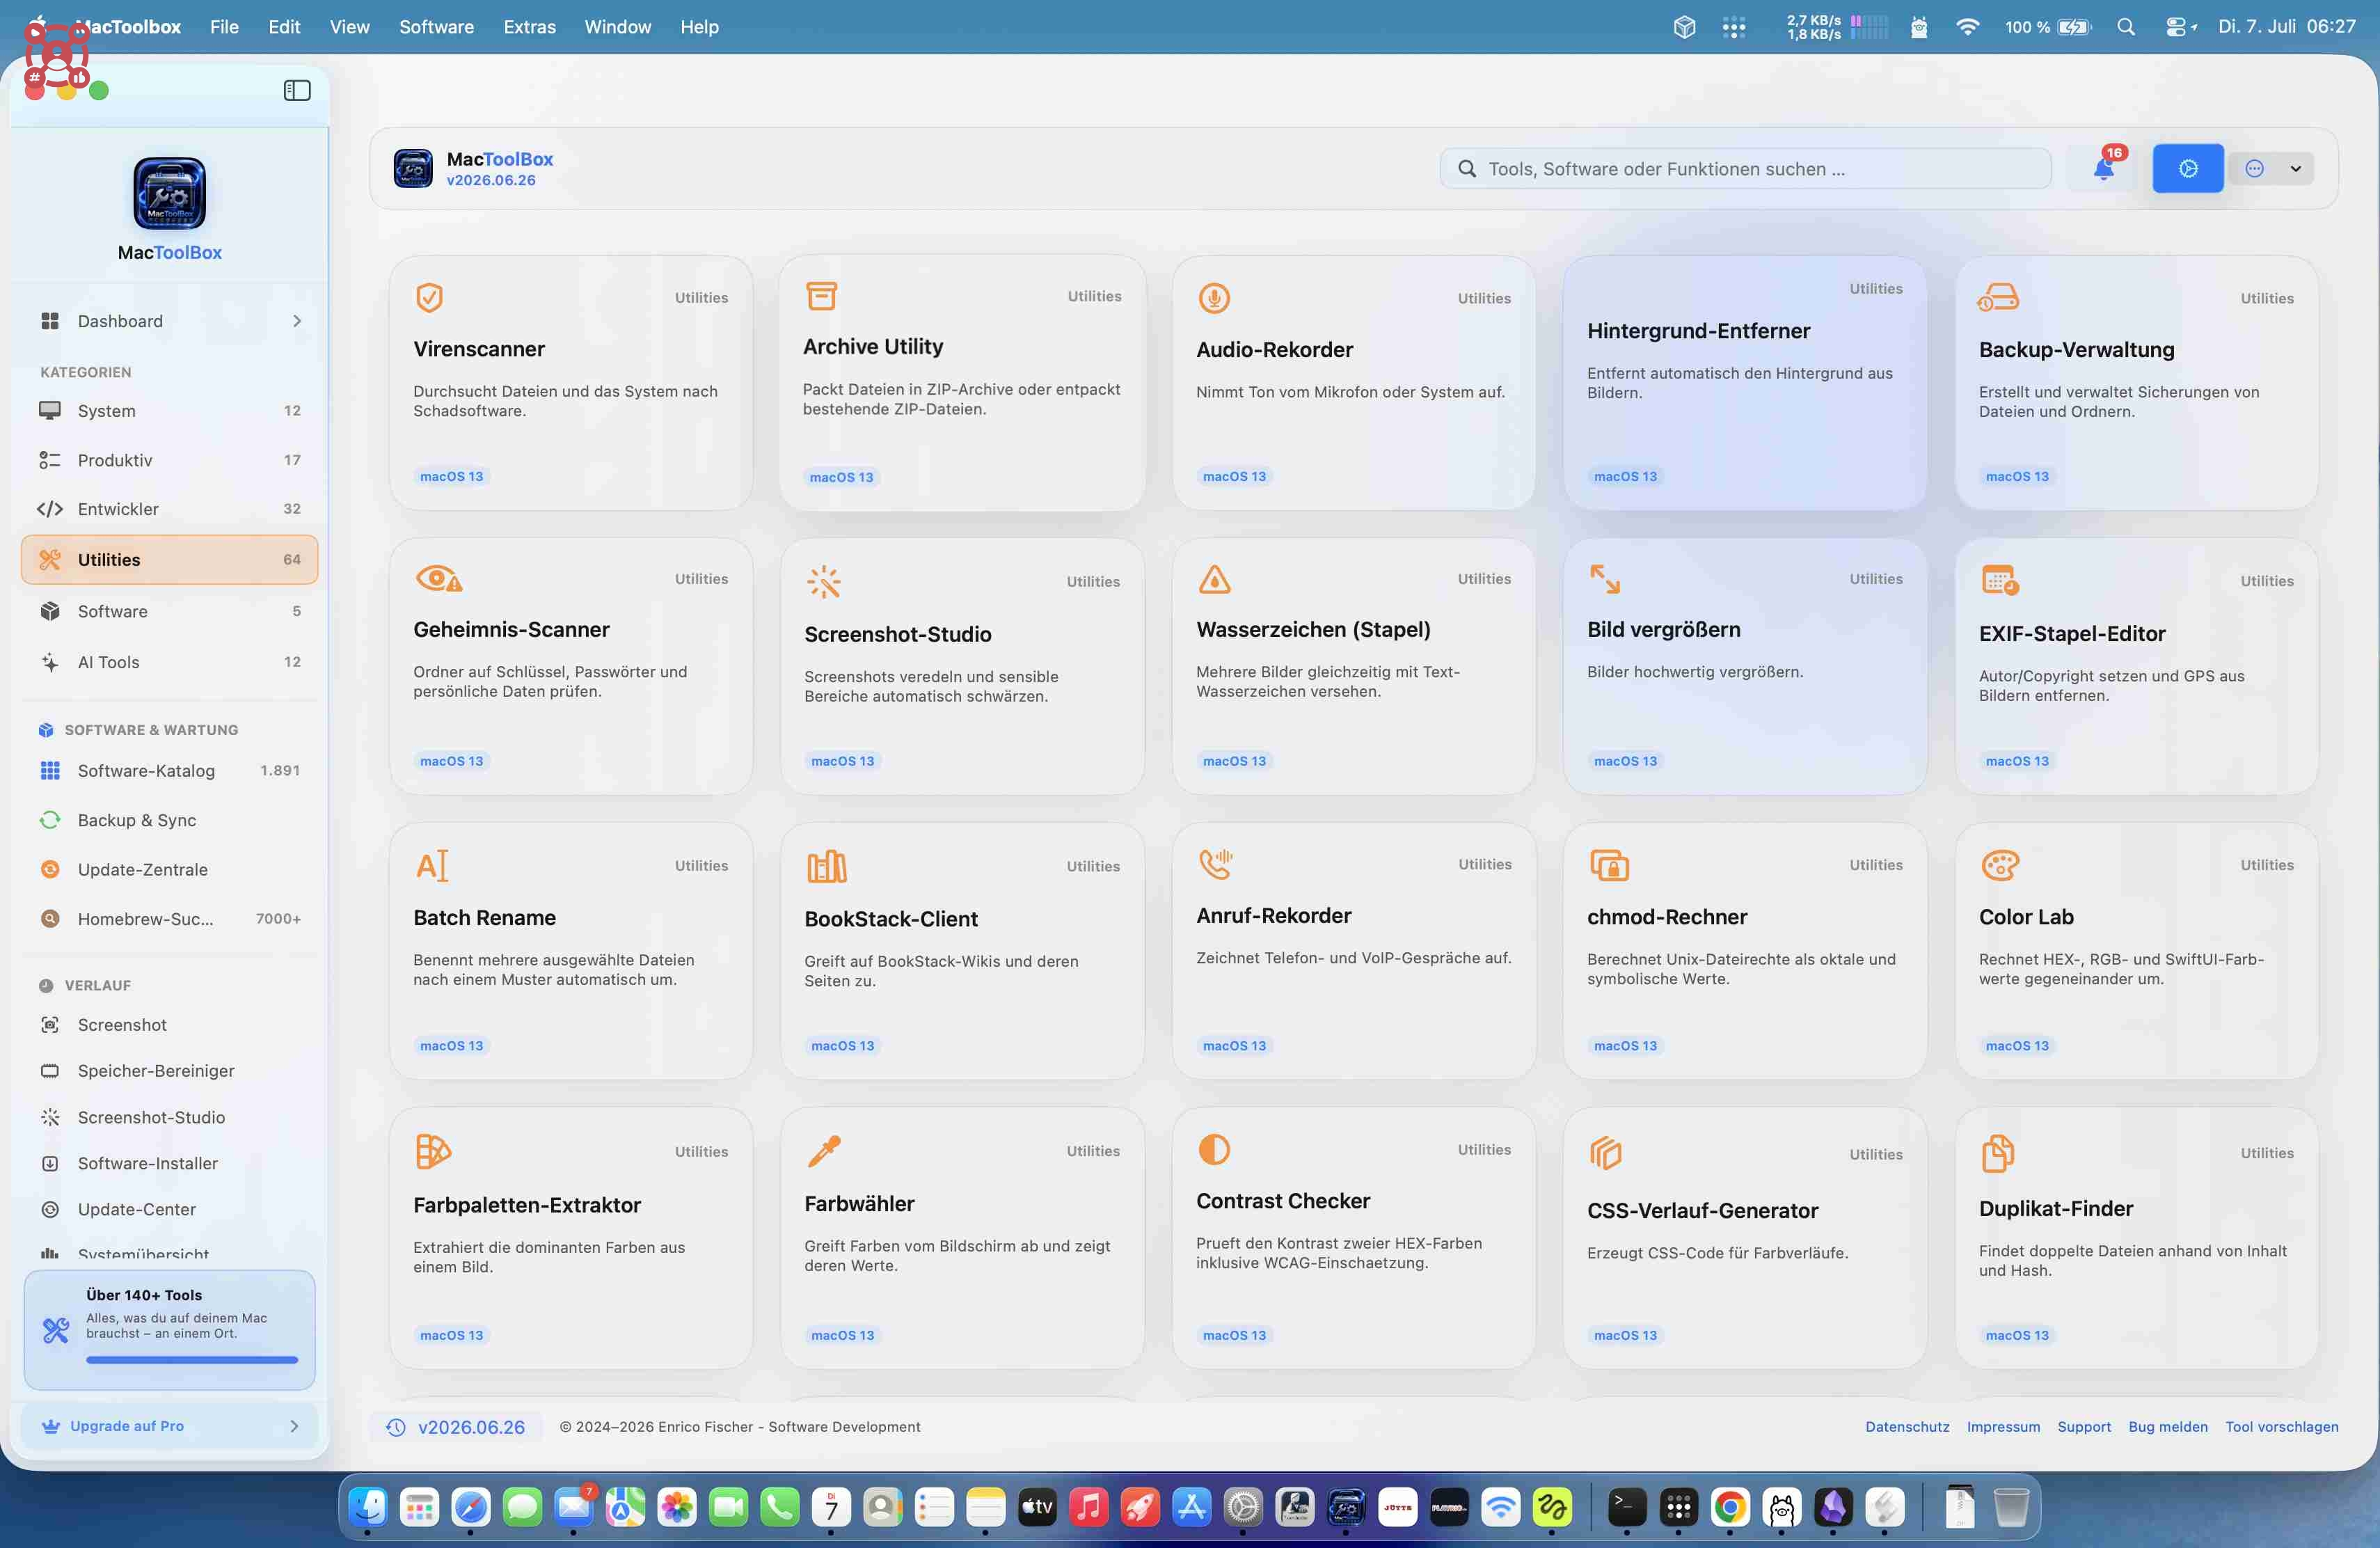Image resolution: width=2380 pixels, height=1548 pixels.
Task: Open Update-Center from the Verlauf list
Action: click(170, 1209)
